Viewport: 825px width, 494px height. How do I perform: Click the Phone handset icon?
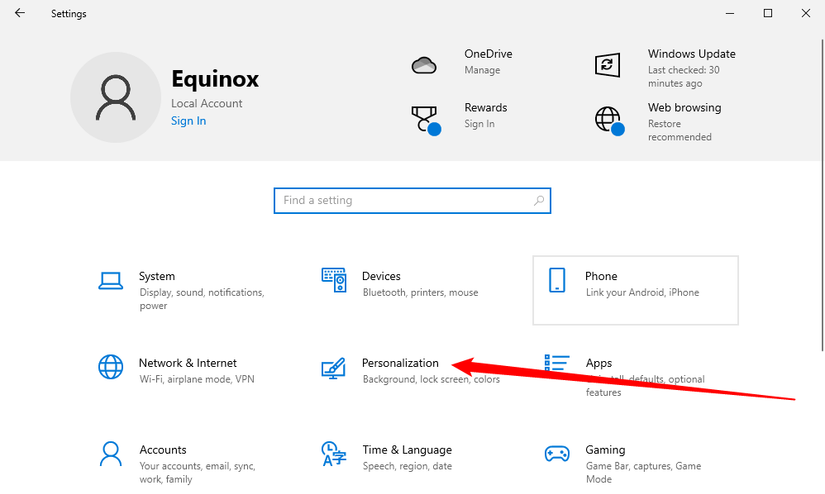tap(557, 280)
